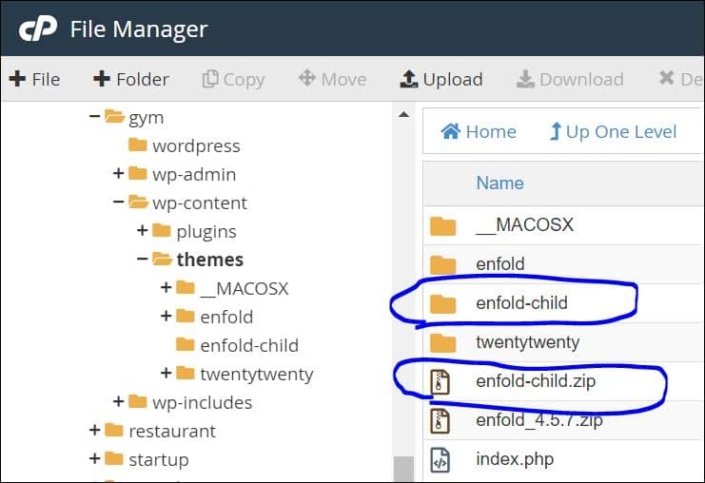Create a new file with File button
Viewport: 705px width, 483px height.
click(x=35, y=79)
